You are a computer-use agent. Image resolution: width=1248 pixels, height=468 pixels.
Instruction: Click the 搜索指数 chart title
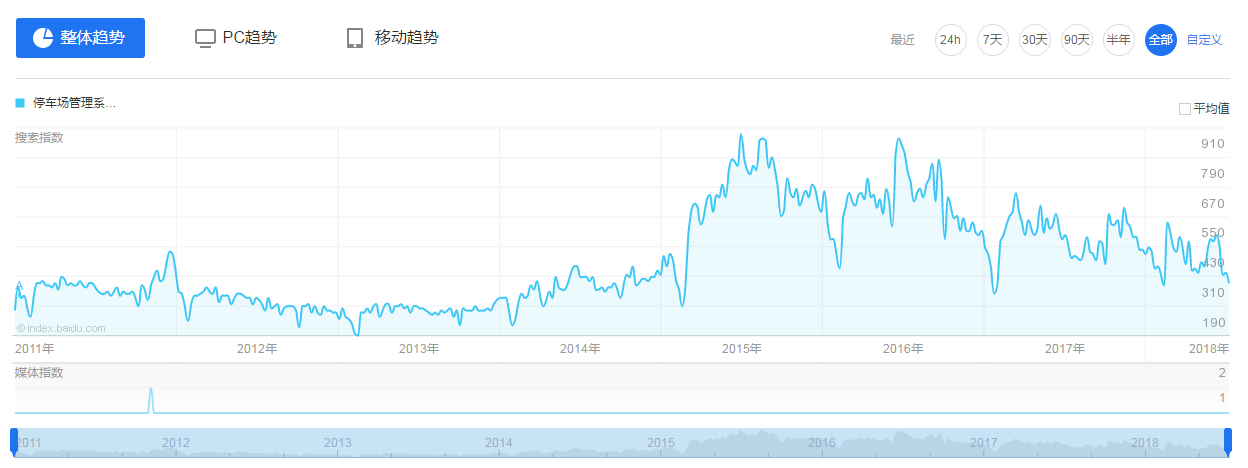(39, 137)
